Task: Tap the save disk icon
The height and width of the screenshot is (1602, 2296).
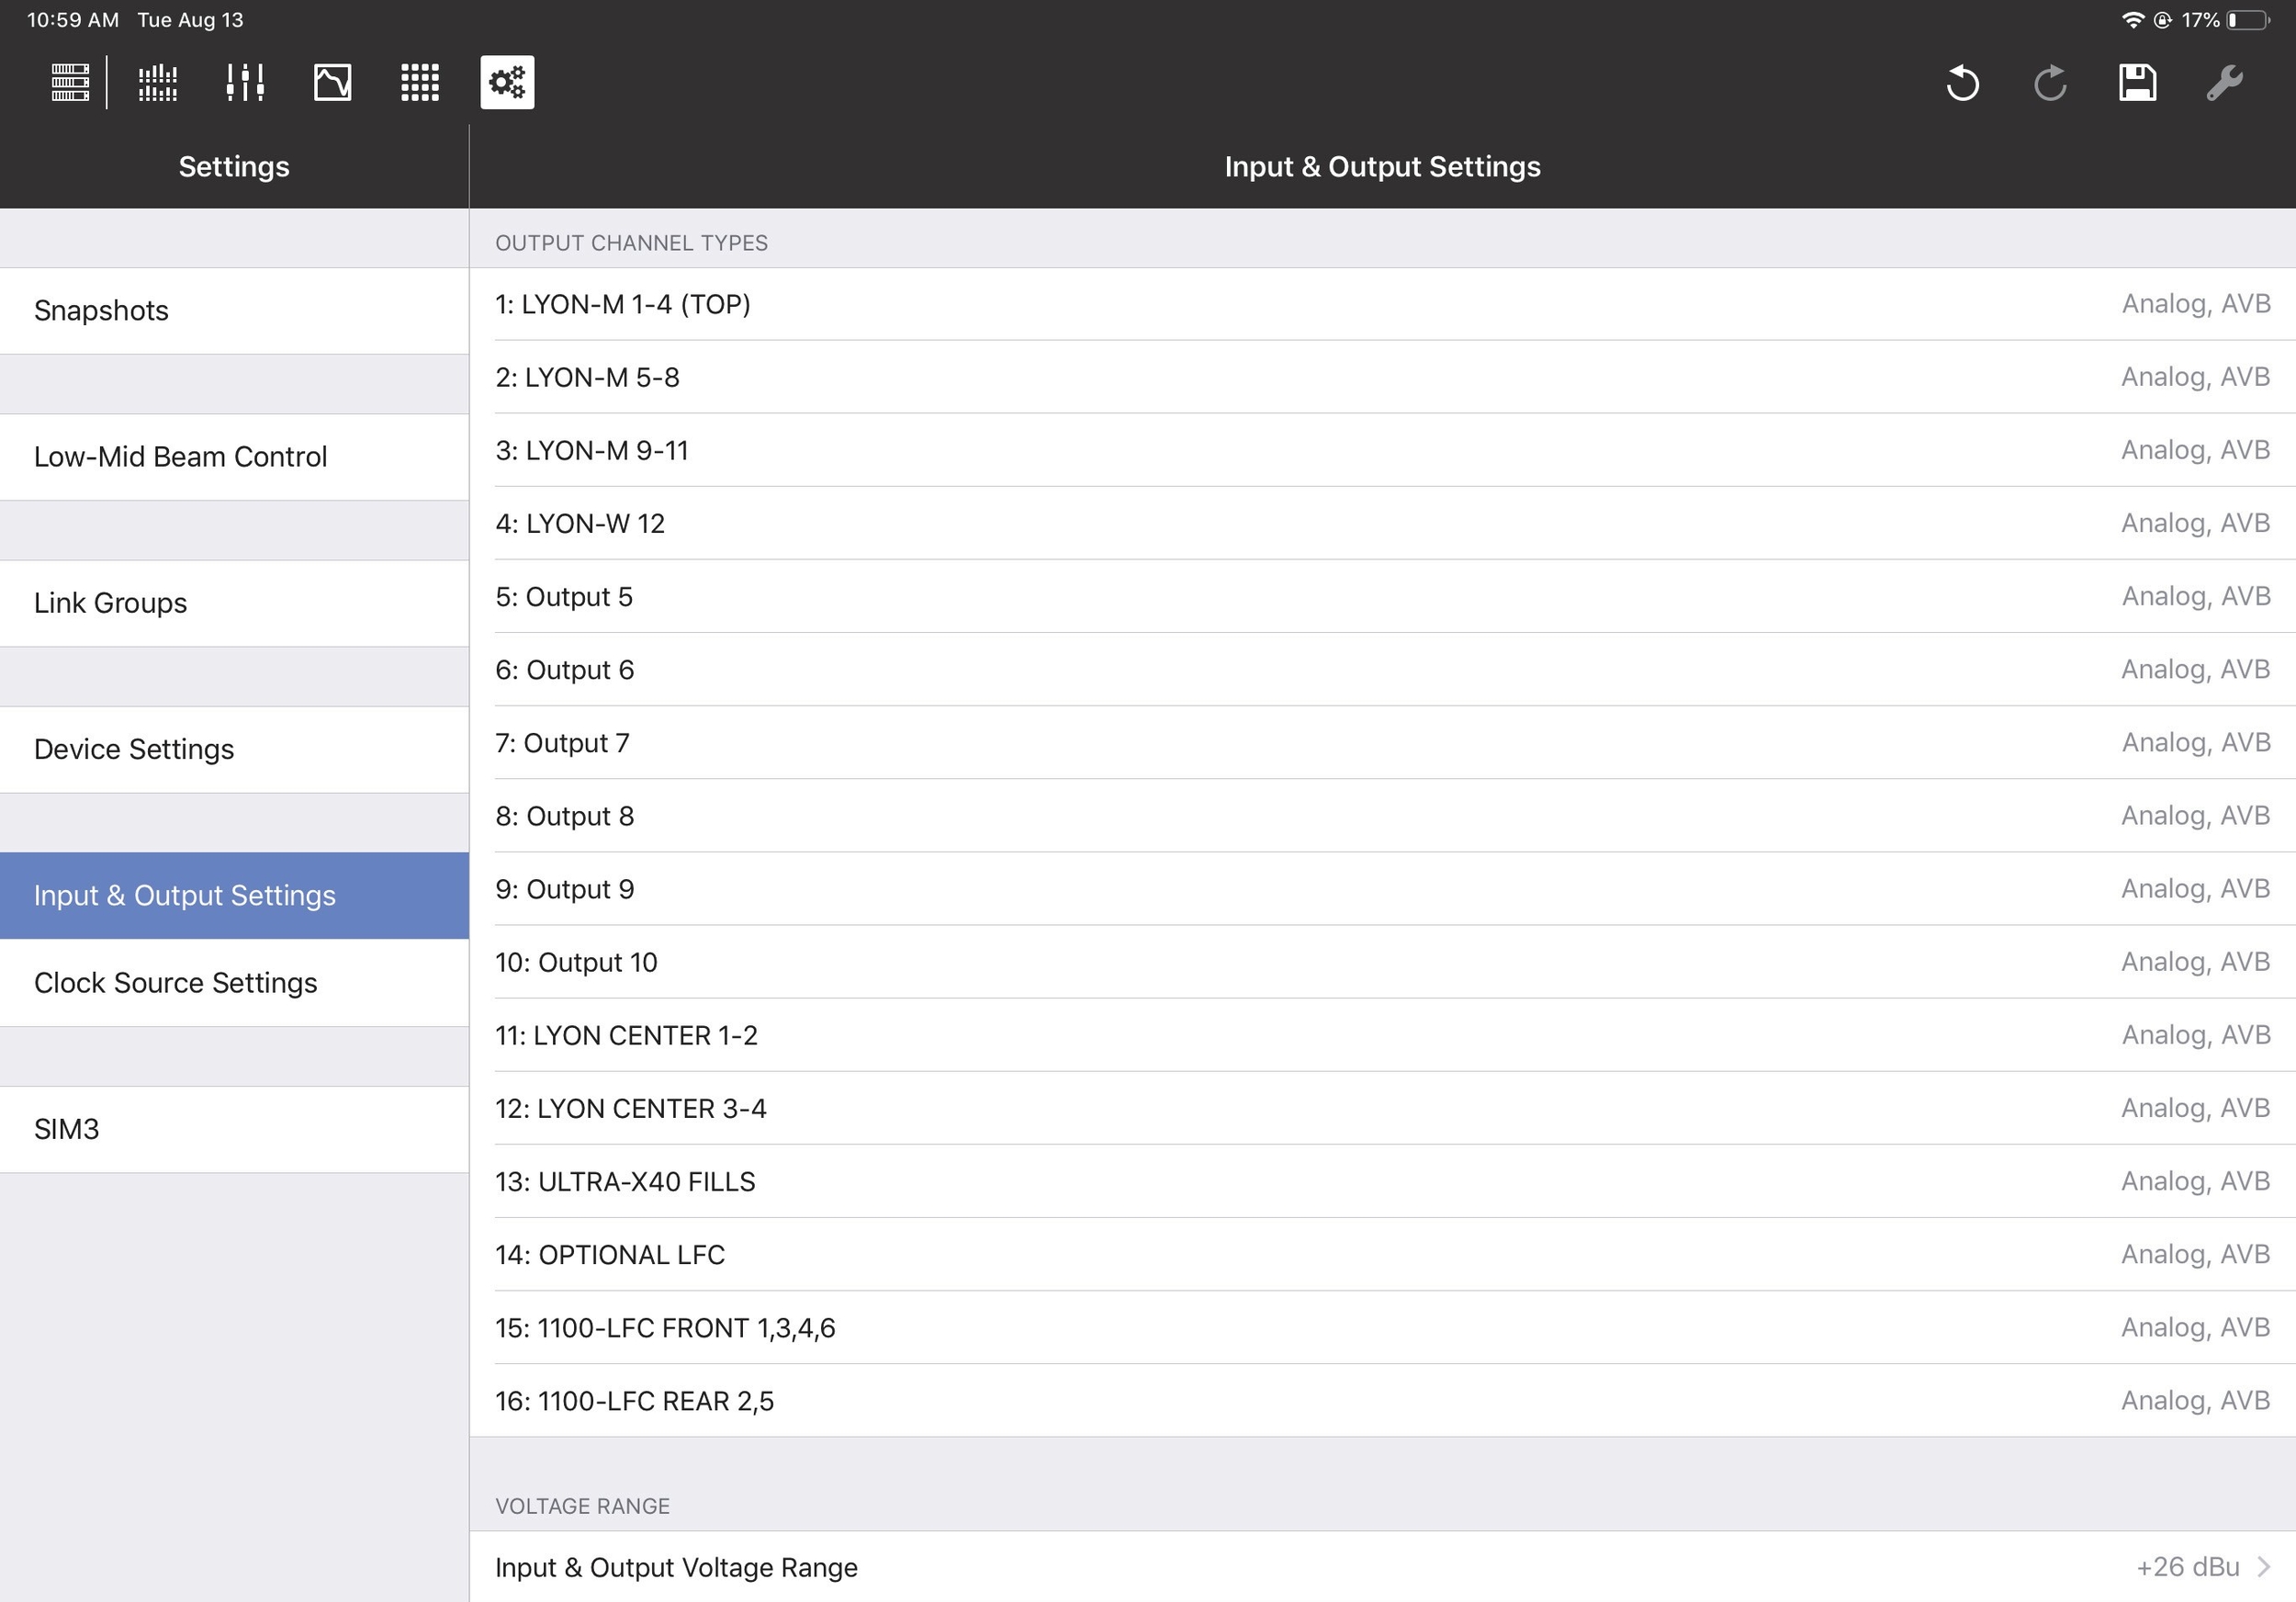Action: click(2137, 82)
